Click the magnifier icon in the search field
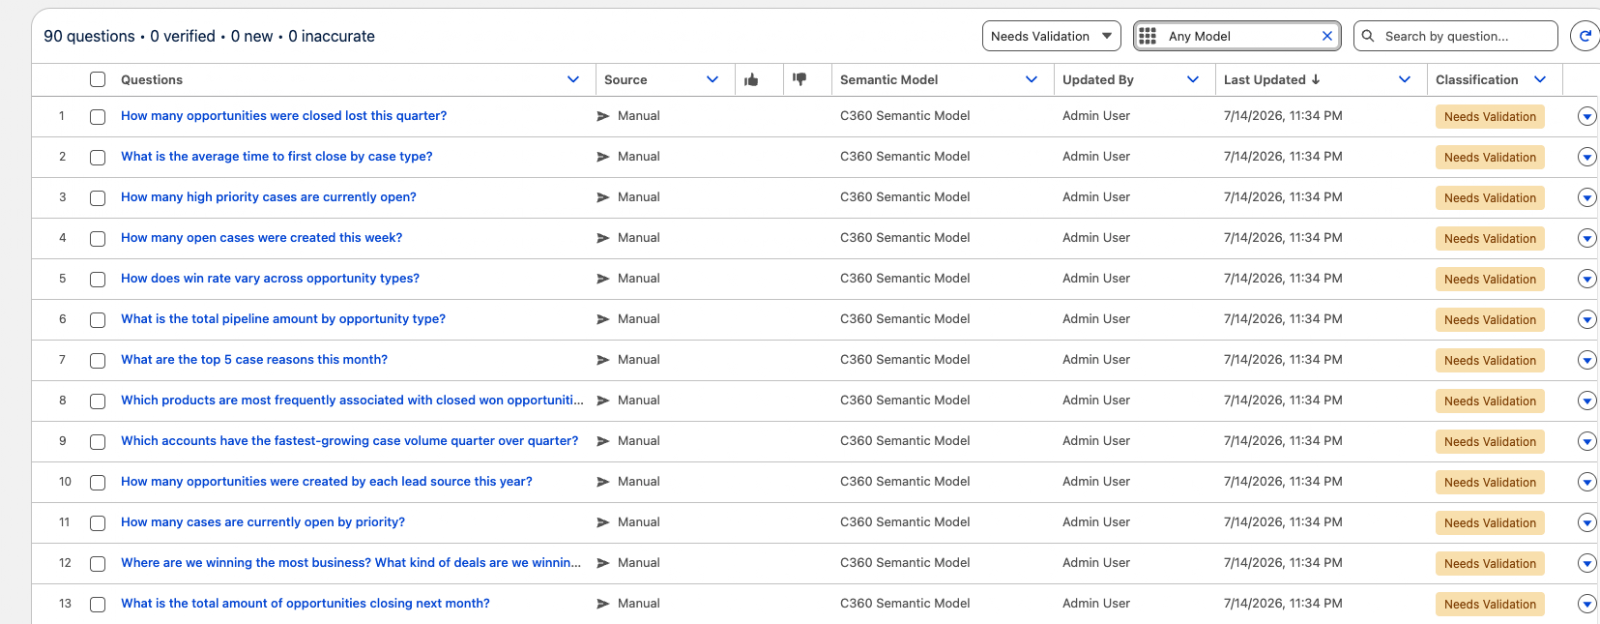 1368,36
